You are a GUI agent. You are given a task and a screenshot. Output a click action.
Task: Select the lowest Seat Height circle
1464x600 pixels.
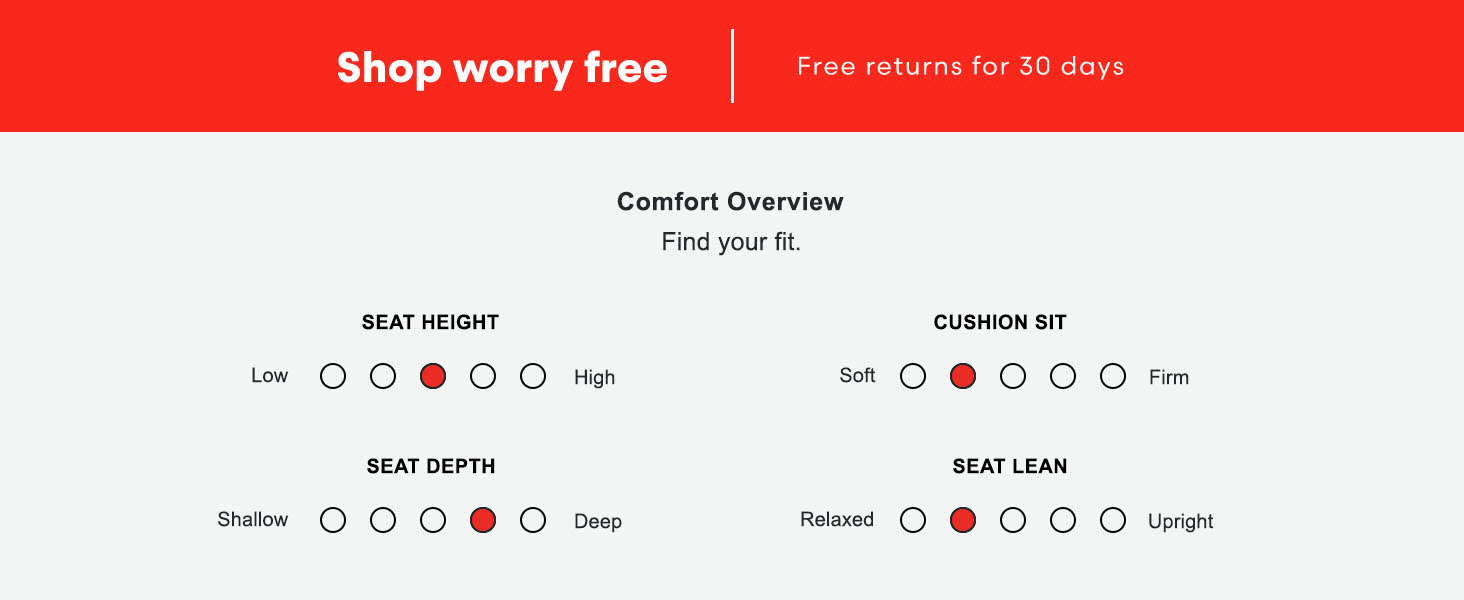click(x=333, y=376)
